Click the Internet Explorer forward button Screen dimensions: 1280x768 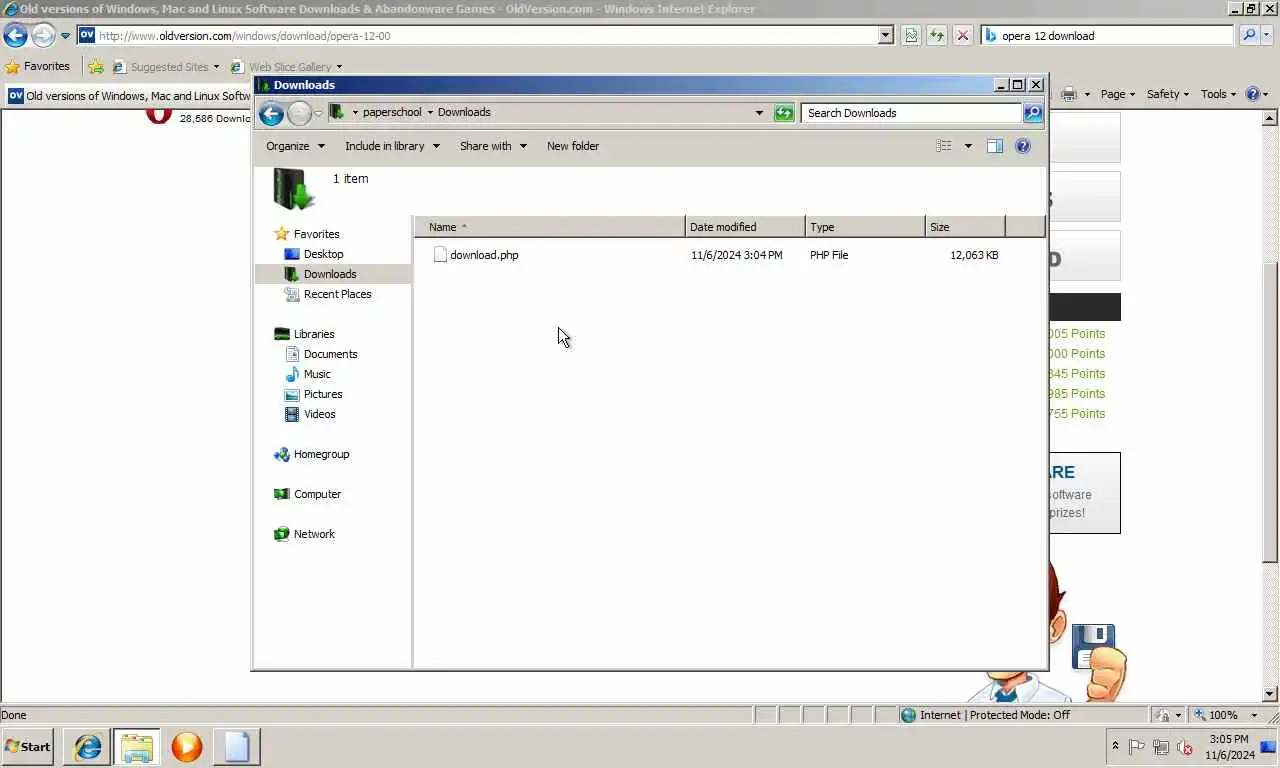[x=43, y=35]
